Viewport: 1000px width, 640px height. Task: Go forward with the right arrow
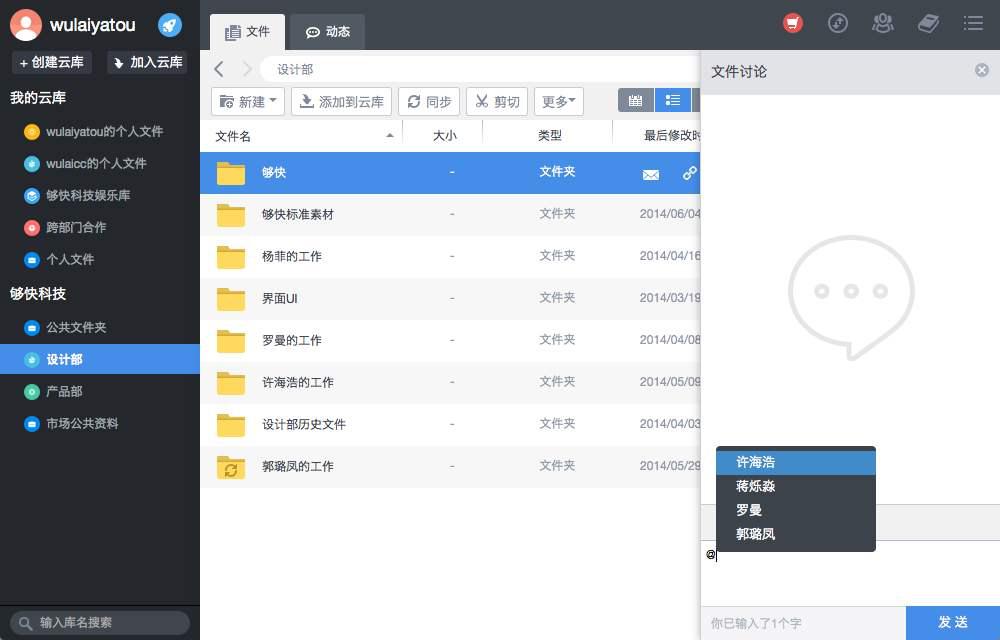247,69
